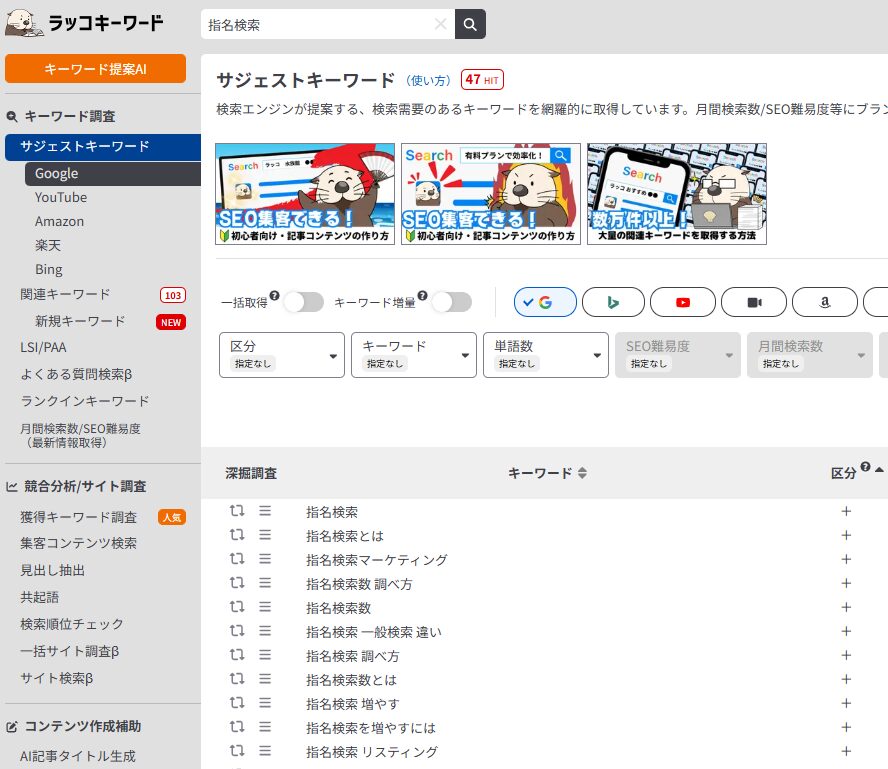Click the 指名検索 search input field
This screenshot has width=888, height=769.
[317, 24]
